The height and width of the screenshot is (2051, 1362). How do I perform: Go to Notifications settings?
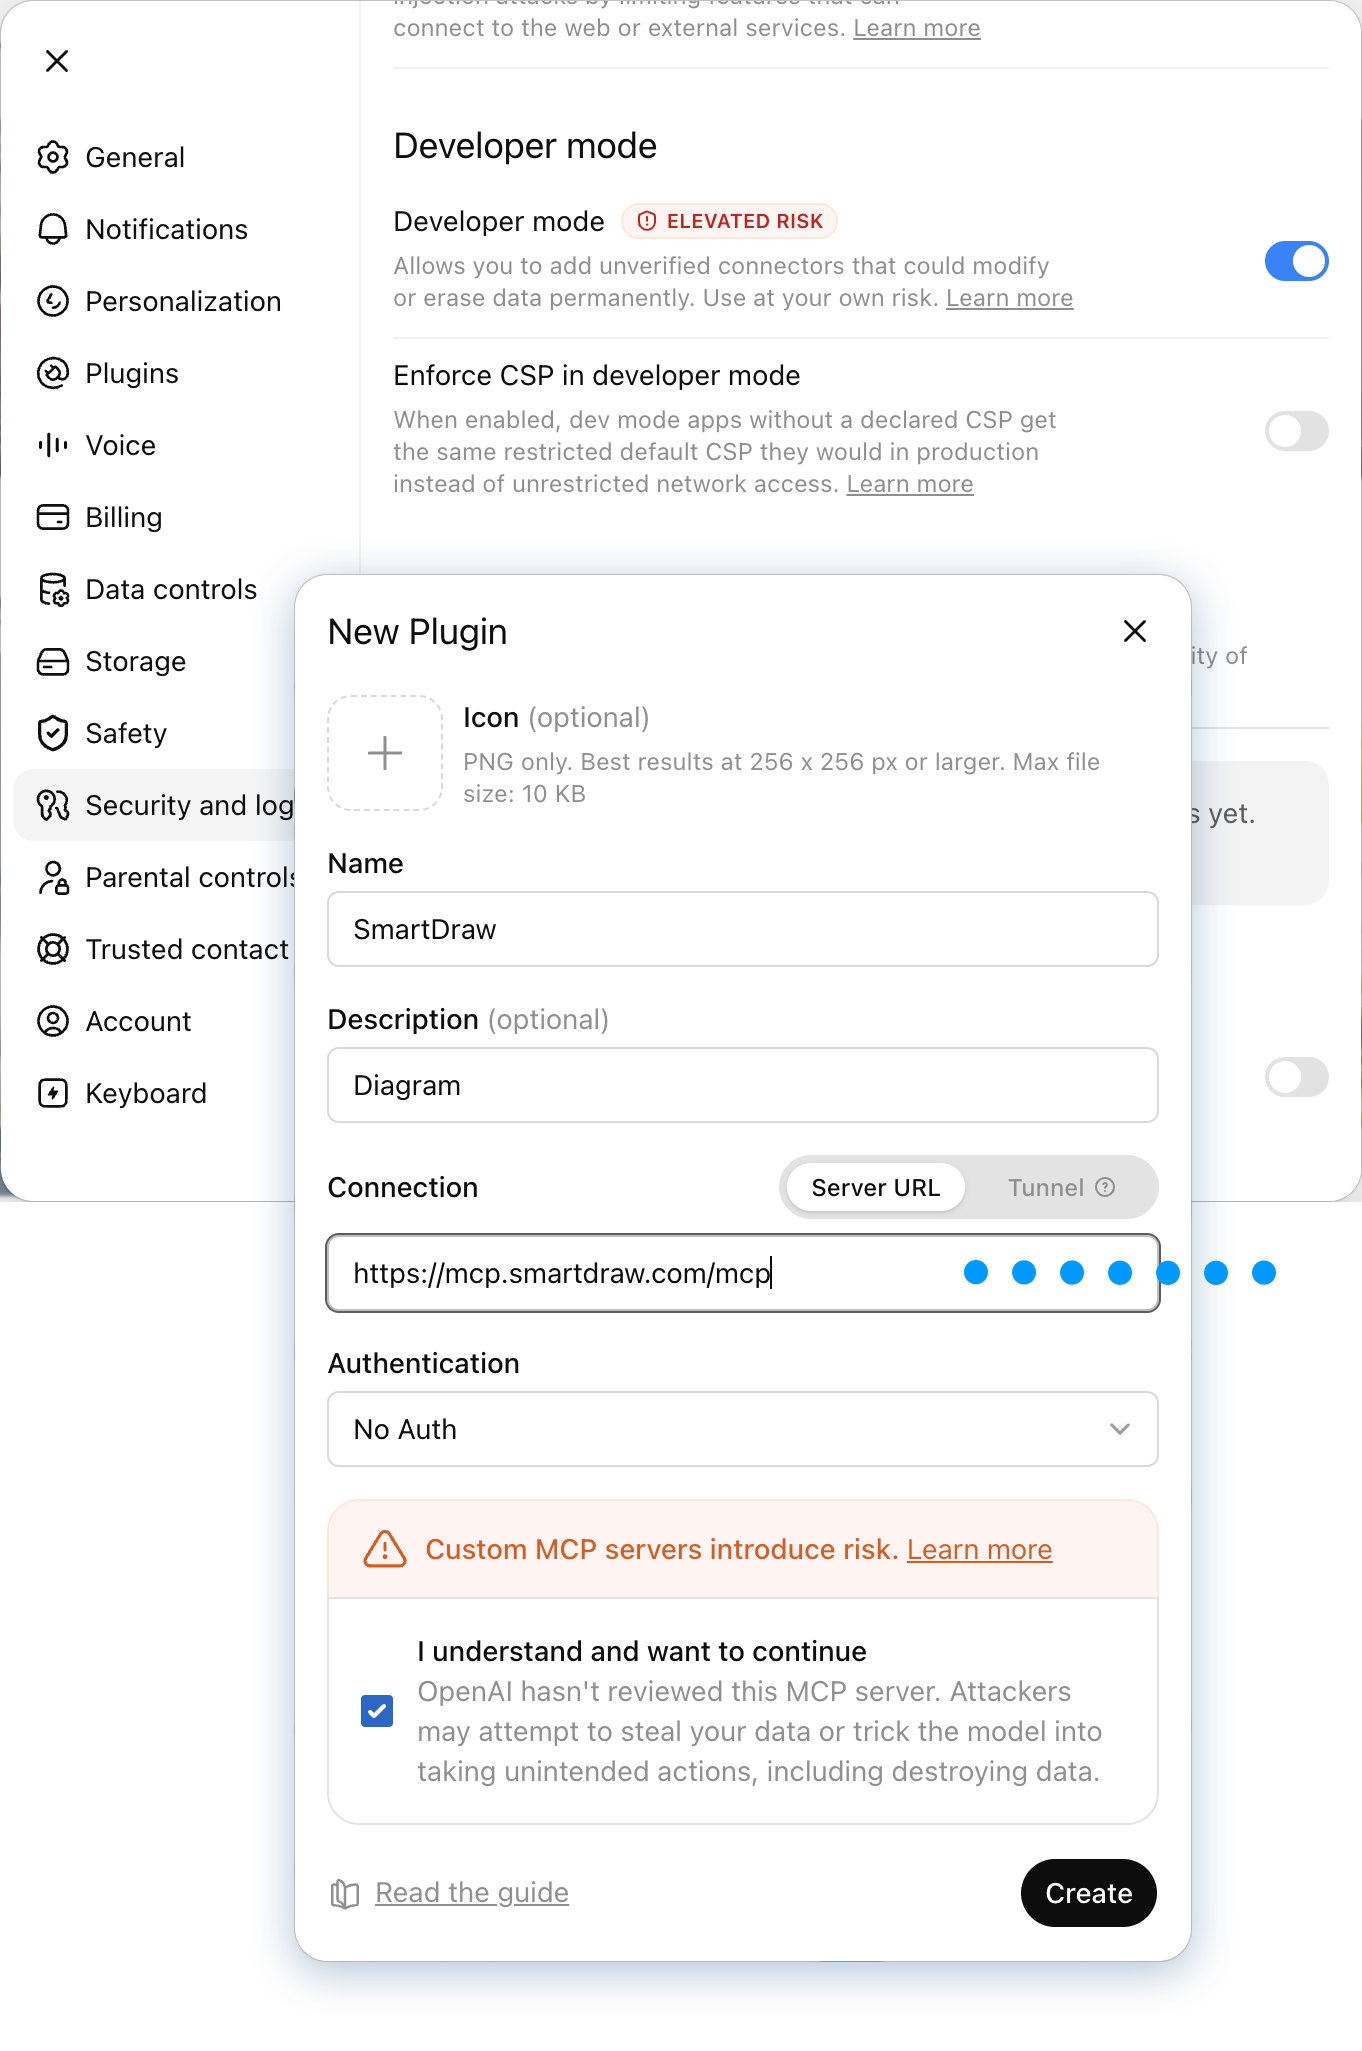tap(166, 229)
